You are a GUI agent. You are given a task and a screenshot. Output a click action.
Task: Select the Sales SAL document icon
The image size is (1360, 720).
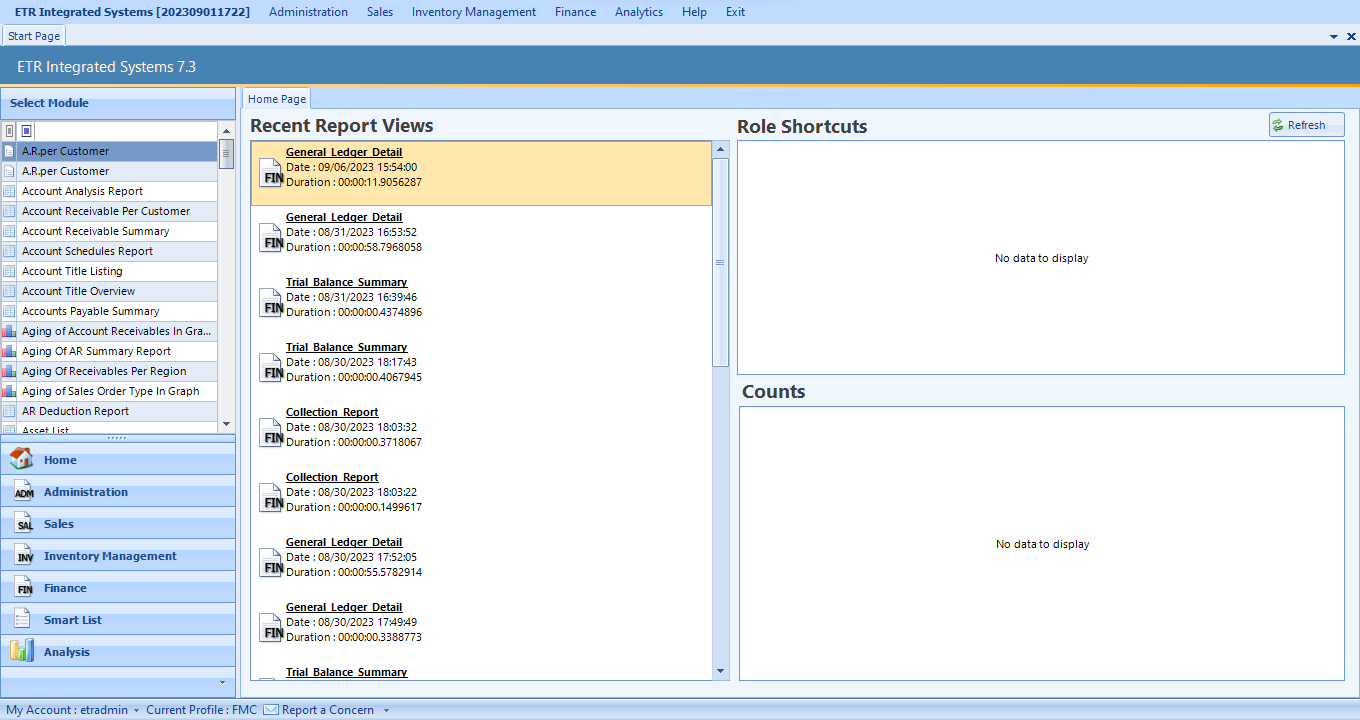[x=24, y=524]
